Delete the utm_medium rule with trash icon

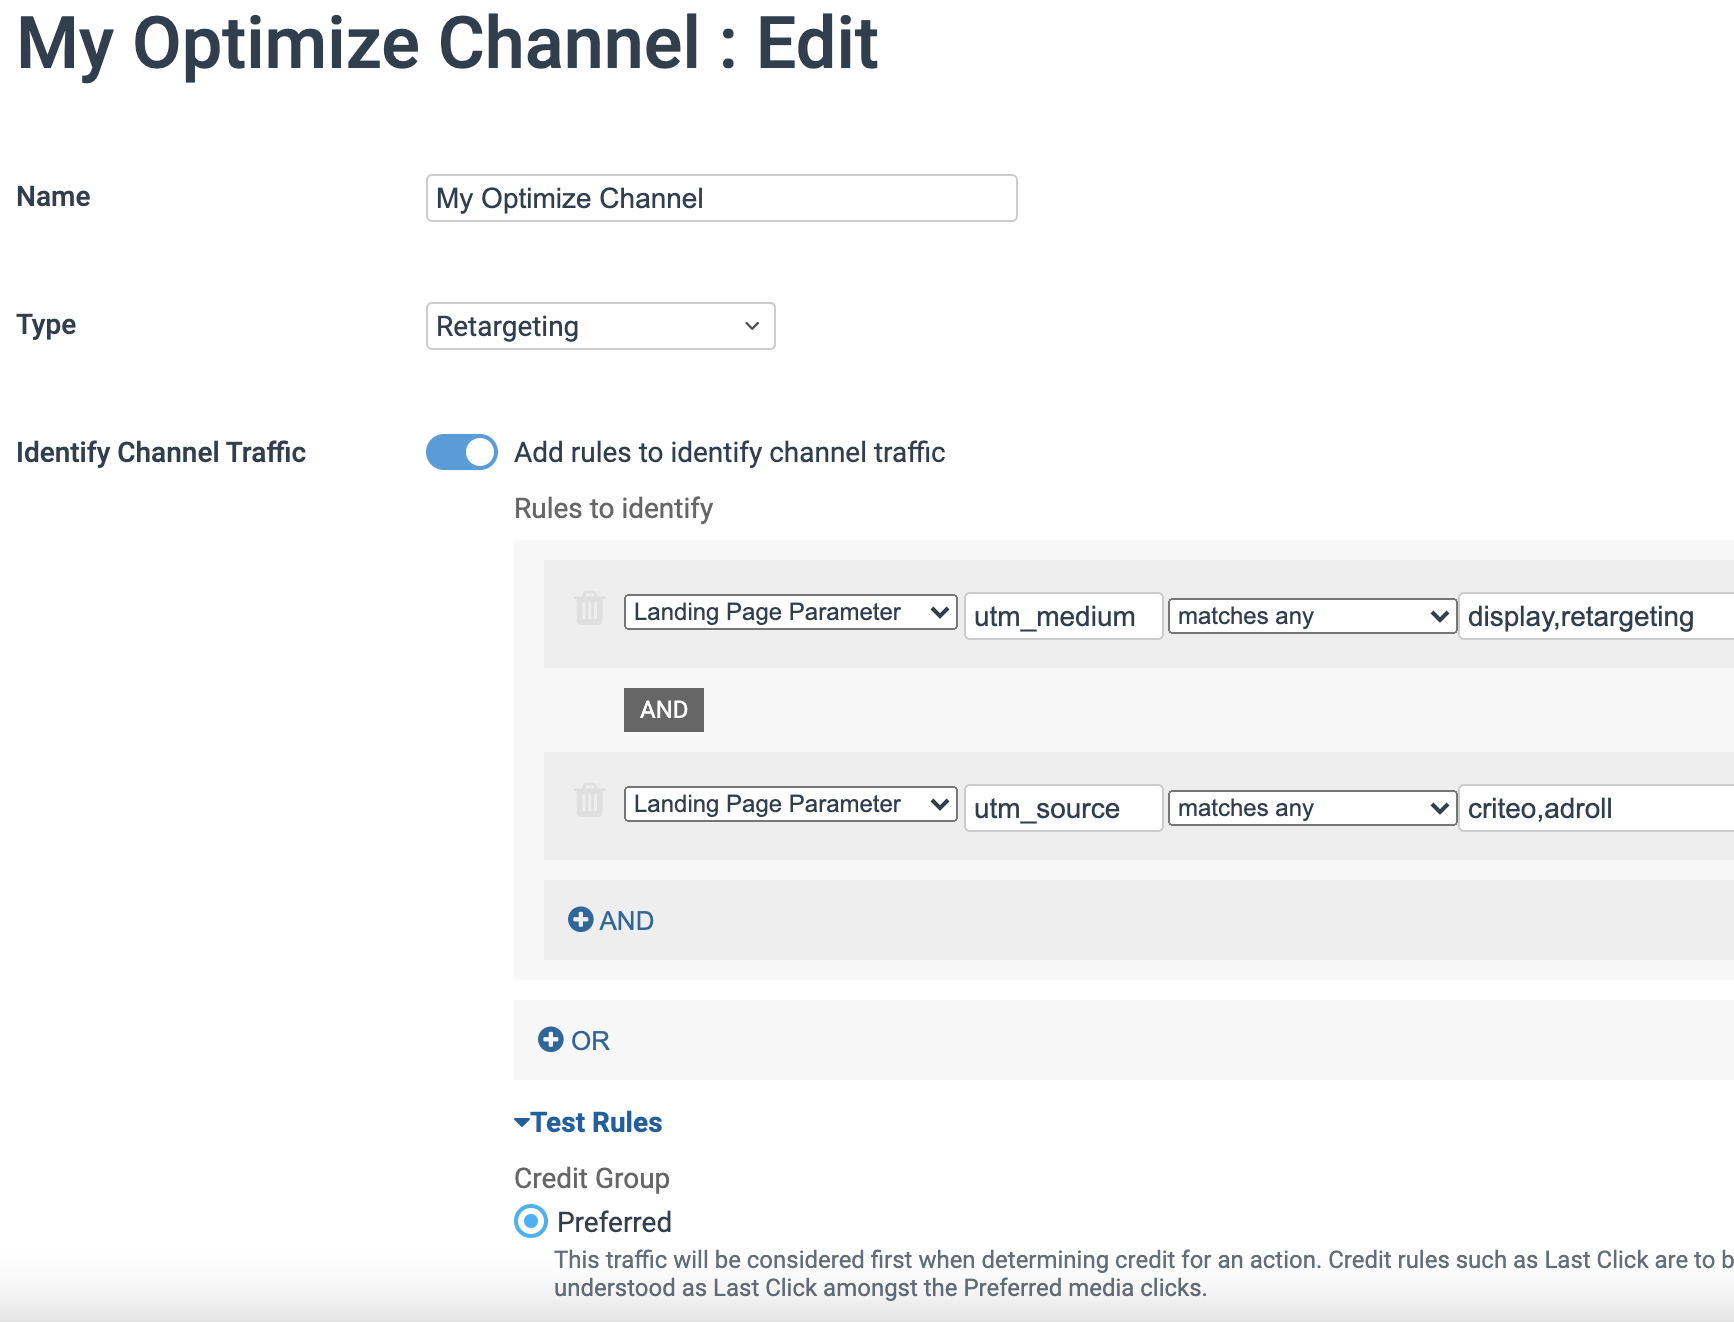pos(590,607)
